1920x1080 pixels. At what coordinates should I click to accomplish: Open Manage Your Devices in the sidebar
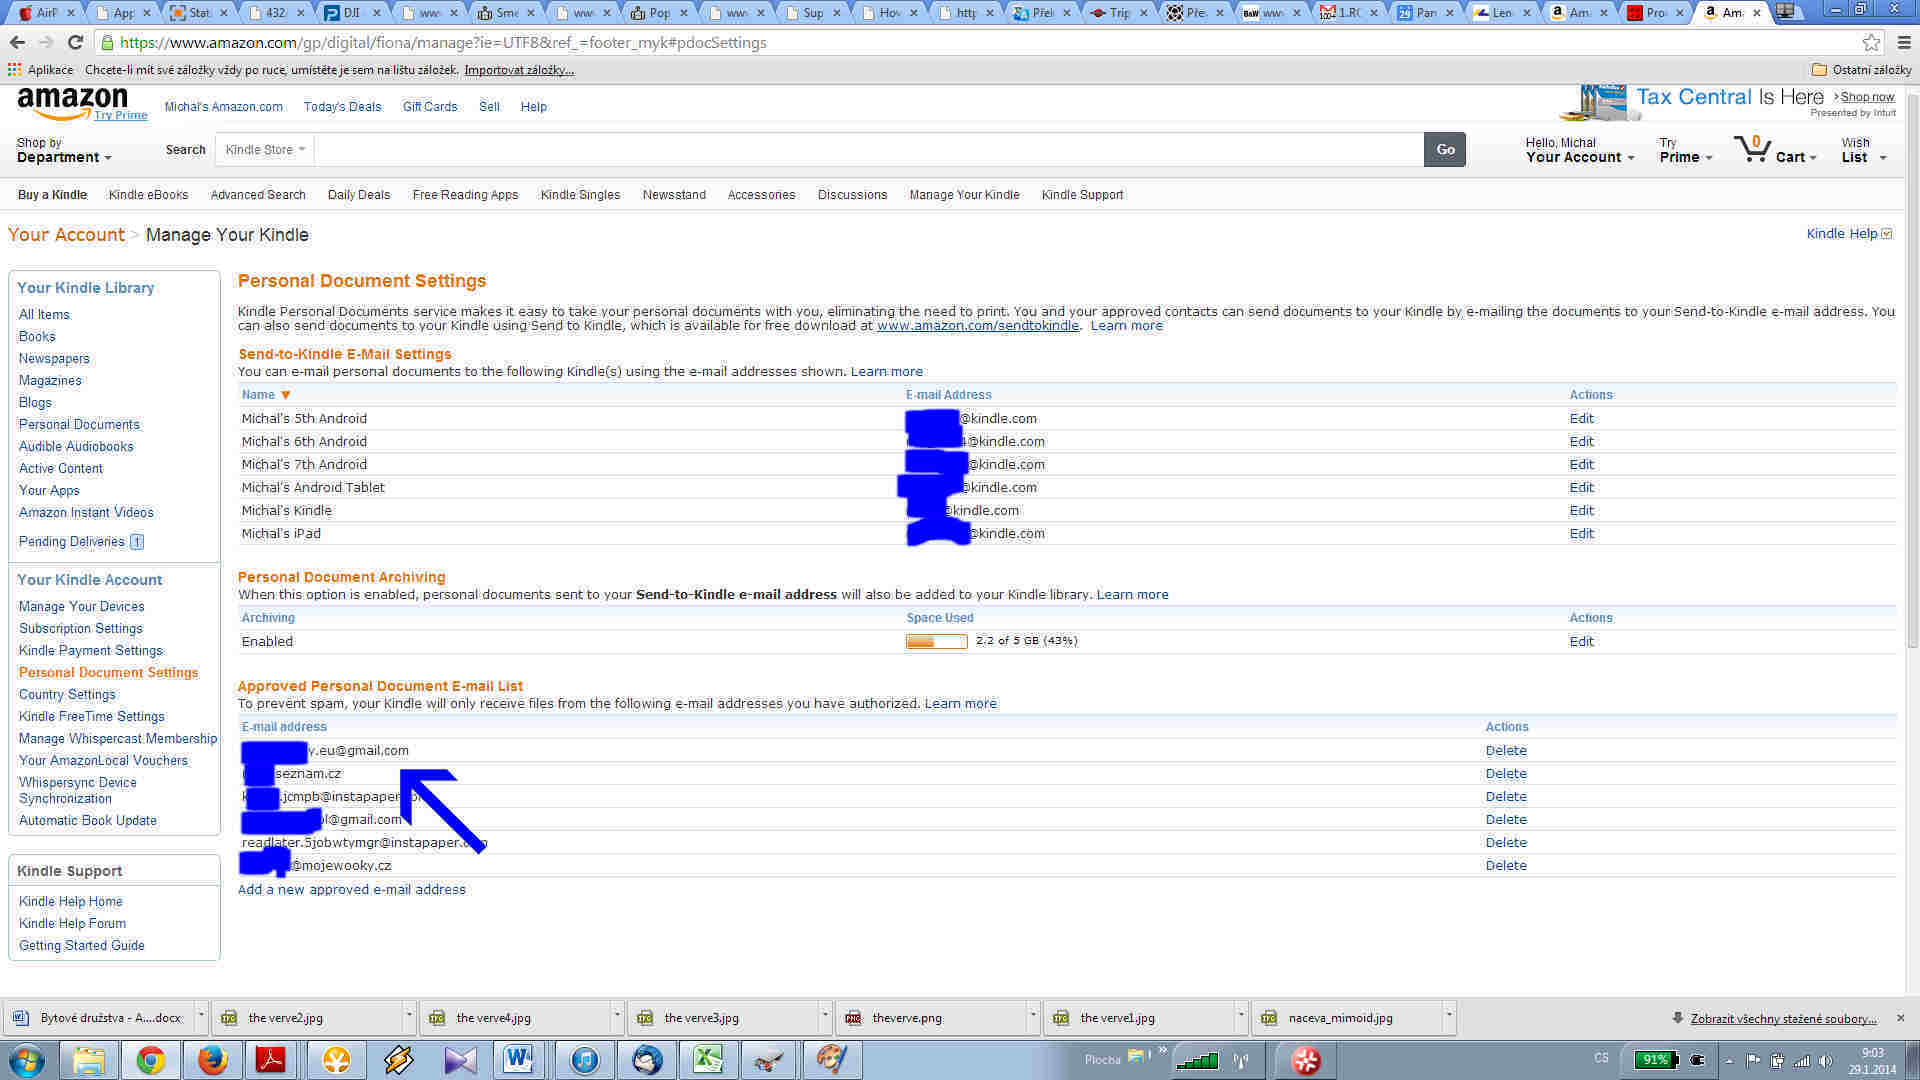pos(81,607)
